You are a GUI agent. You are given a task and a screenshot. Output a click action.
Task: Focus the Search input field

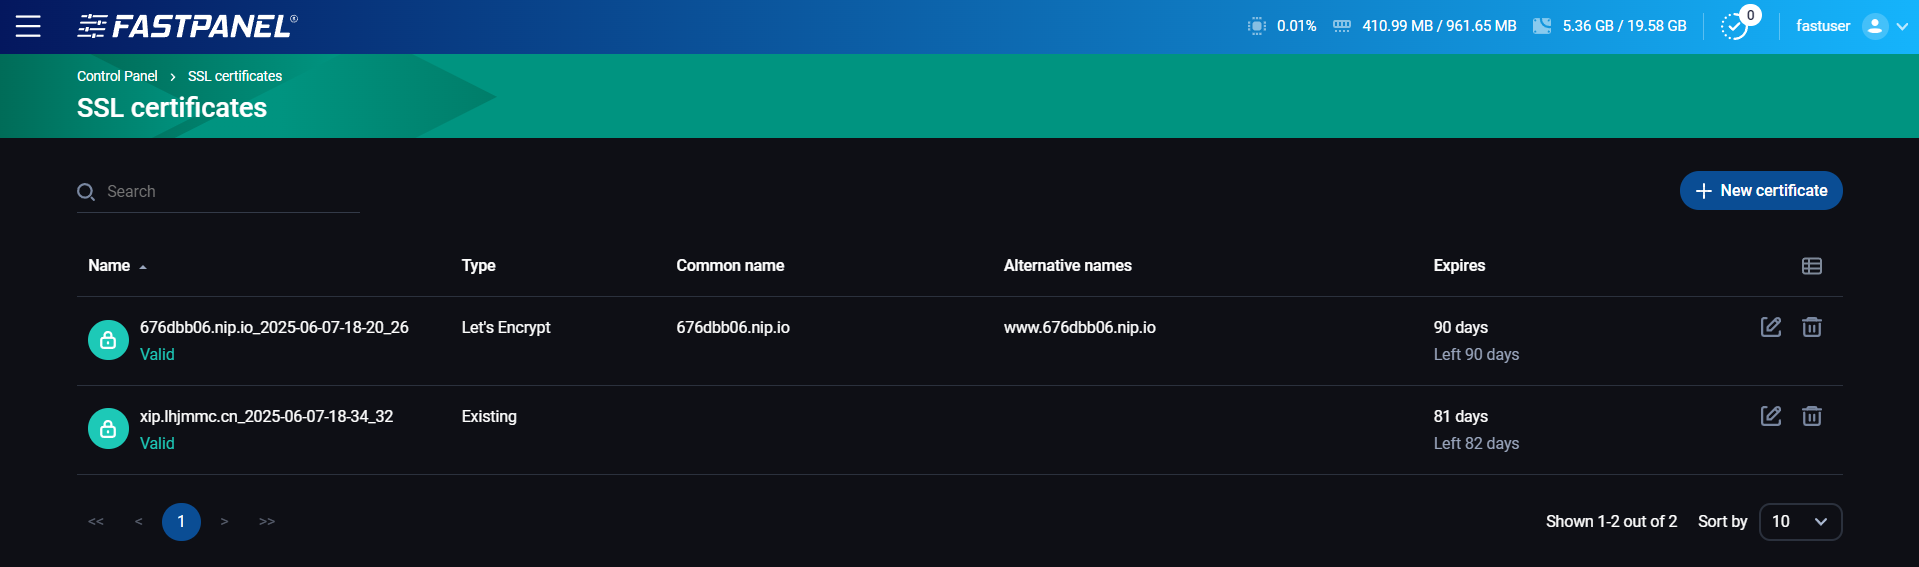[230, 192]
